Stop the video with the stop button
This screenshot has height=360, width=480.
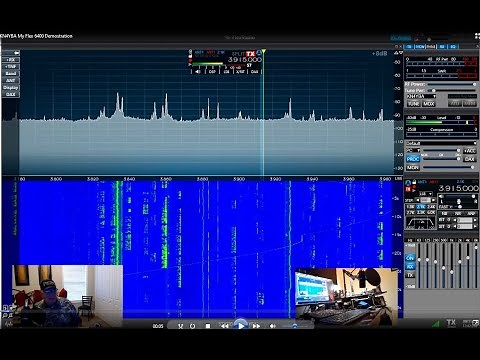208,326
